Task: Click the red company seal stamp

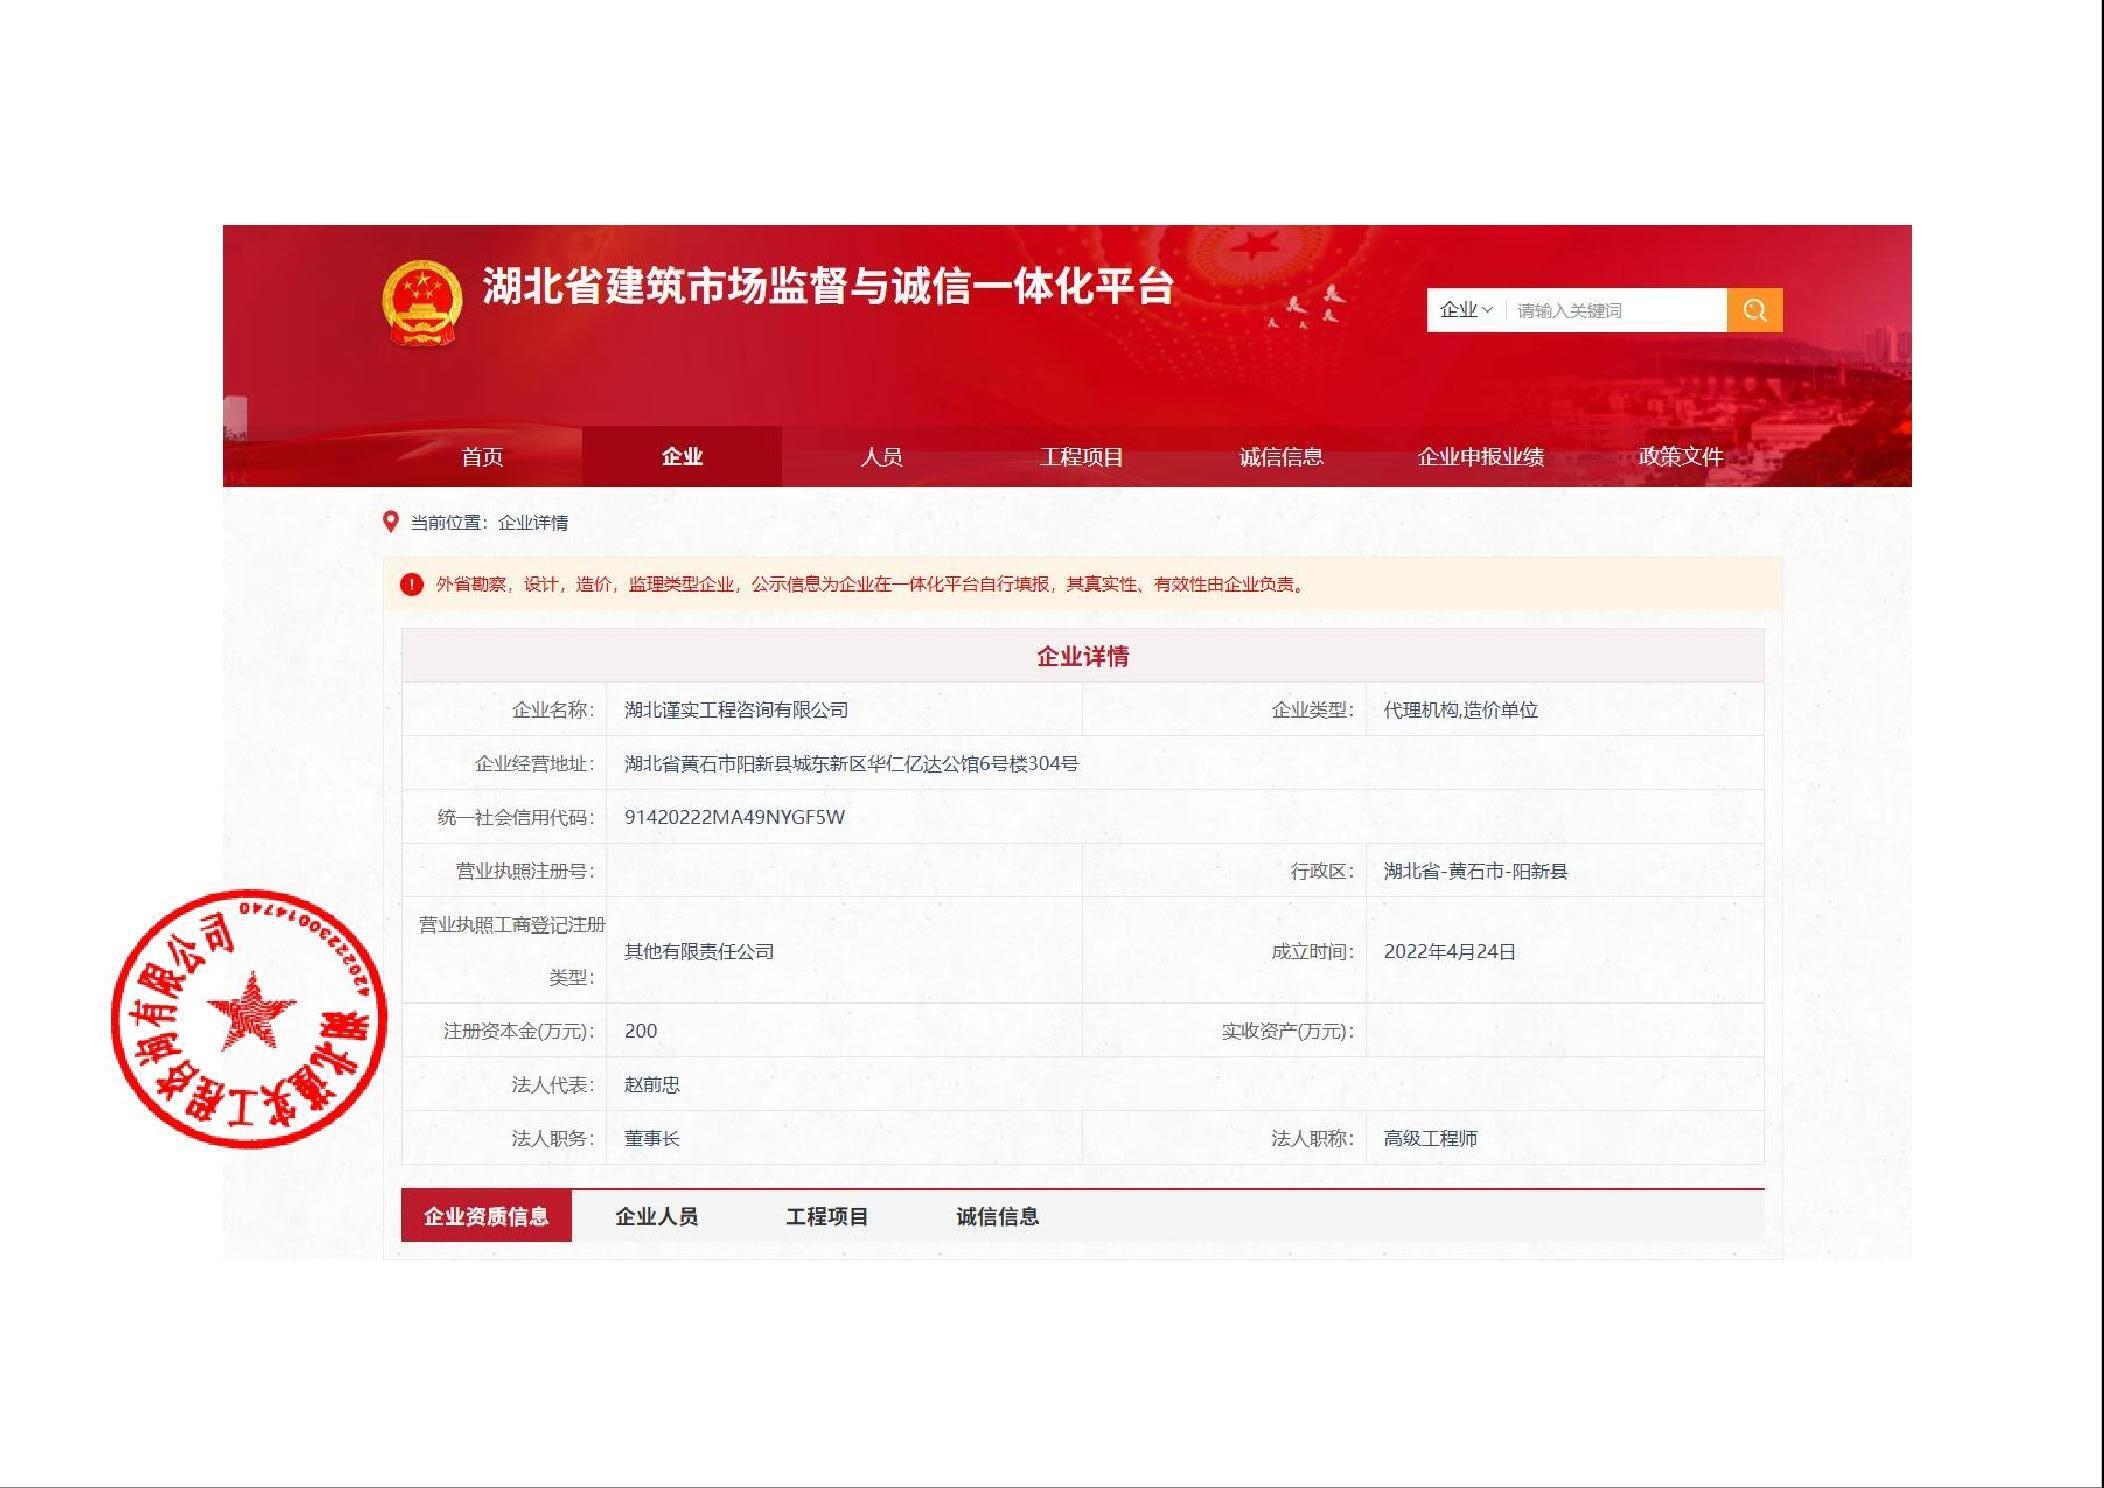Action: [x=249, y=1017]
